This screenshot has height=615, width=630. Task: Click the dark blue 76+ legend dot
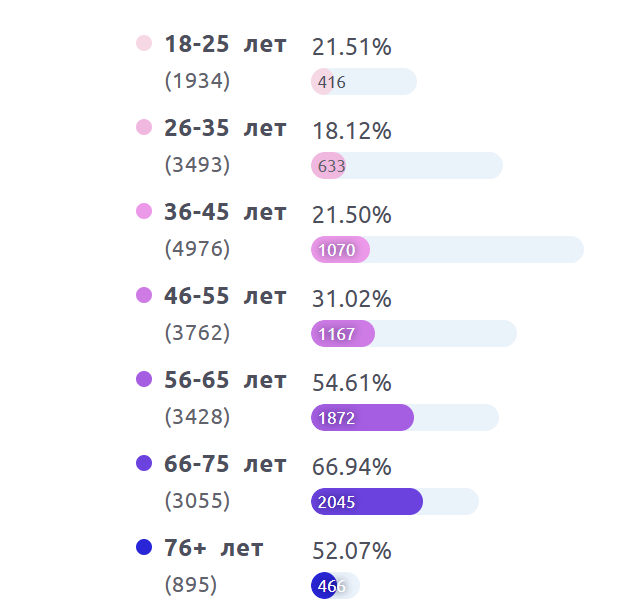[x=143, y=547]
